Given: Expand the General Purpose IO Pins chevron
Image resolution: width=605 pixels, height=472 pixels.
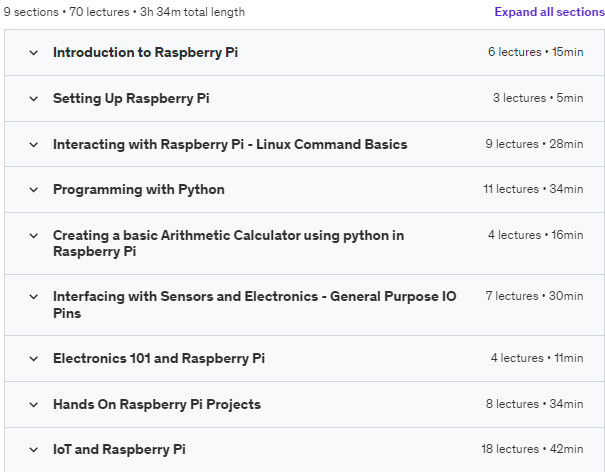Looking at the screenshot, I should coord(34,297).
